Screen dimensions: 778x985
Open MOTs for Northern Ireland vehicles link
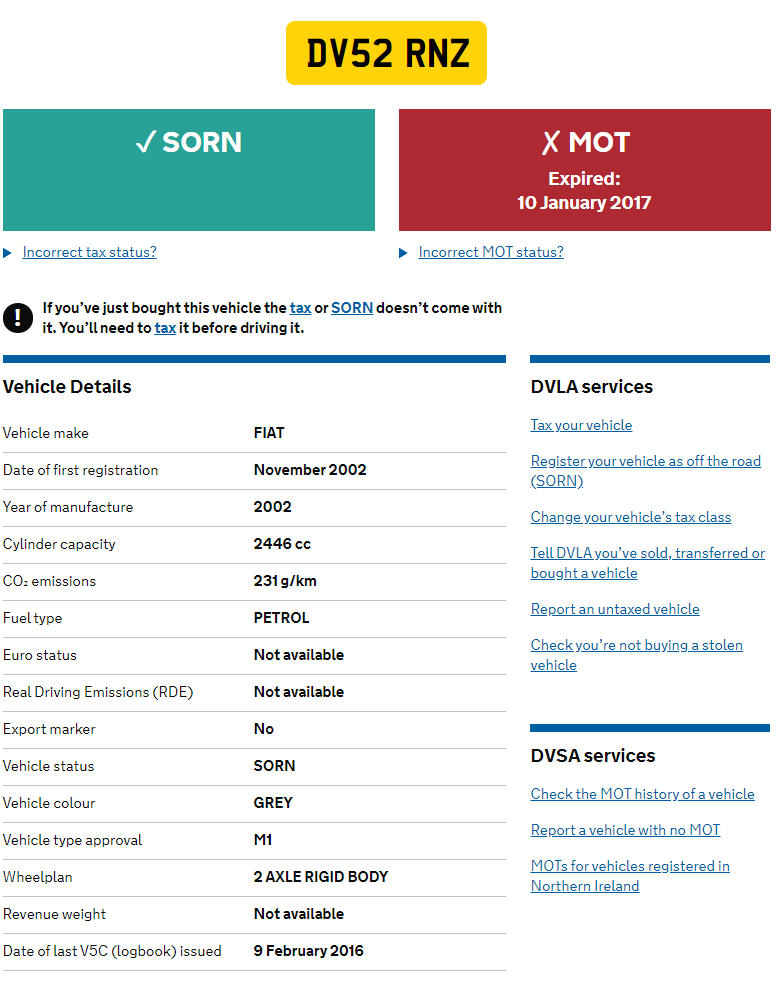pos(630,866)
